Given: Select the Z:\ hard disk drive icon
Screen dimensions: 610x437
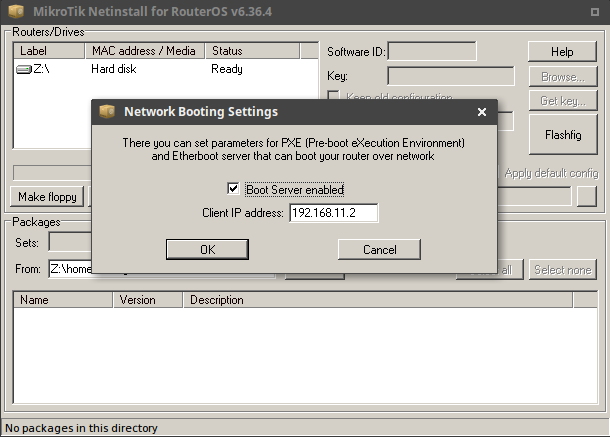Looking at the screenshot, I should tap(23, 69).
